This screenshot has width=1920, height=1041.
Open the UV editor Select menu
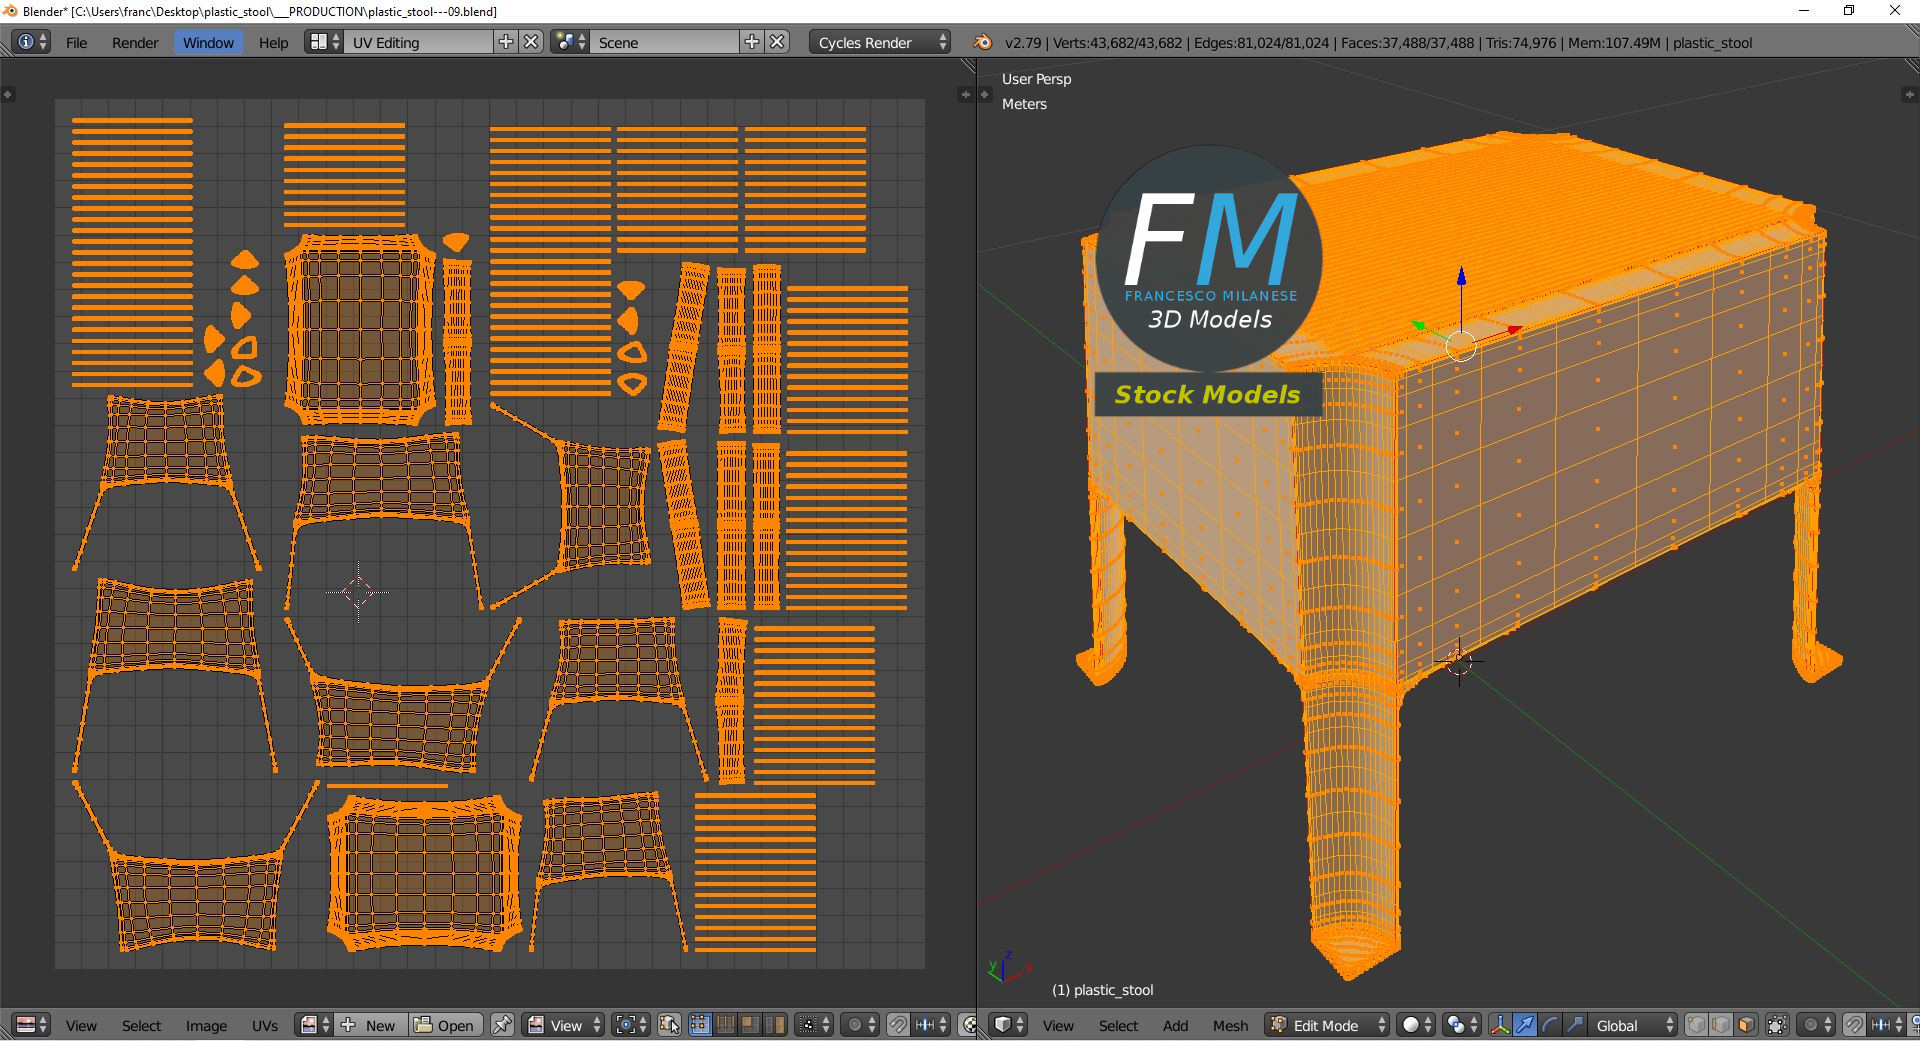tap(141, 1025)
